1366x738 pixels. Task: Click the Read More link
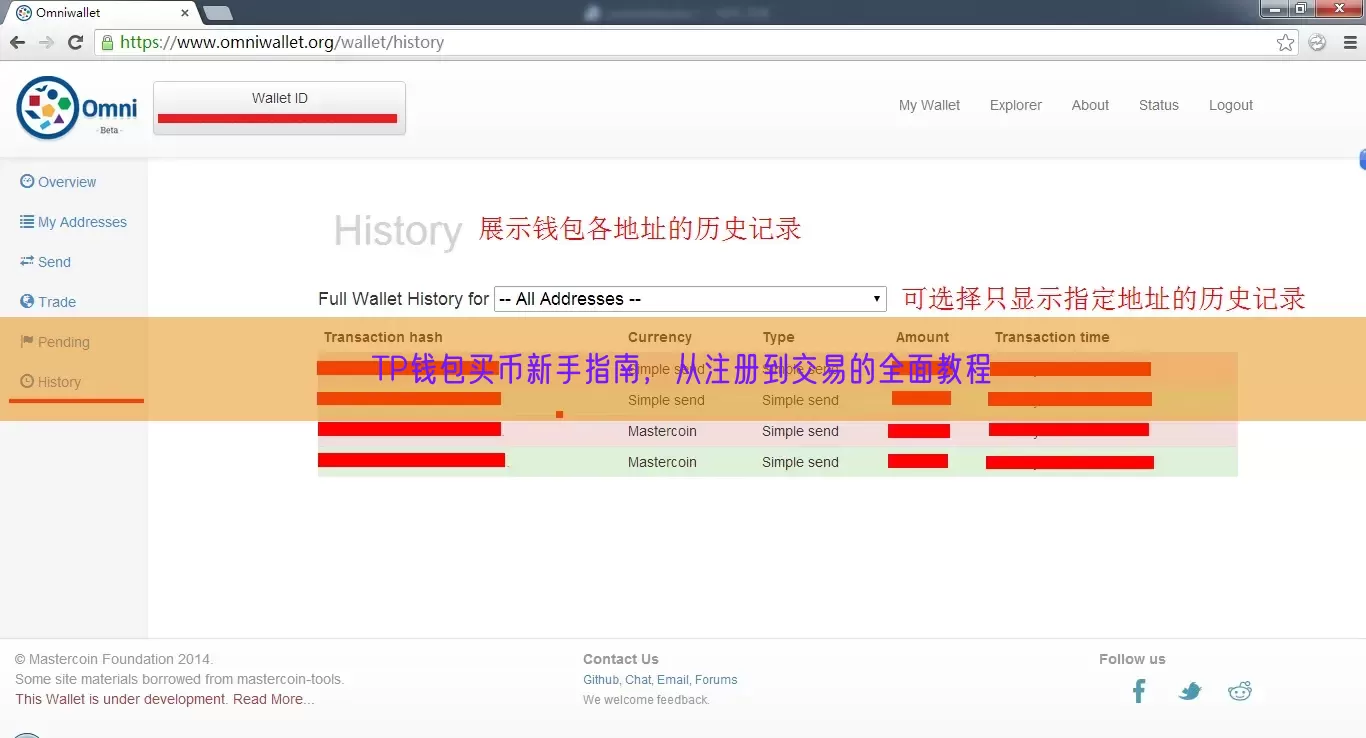tap(273, 699)
